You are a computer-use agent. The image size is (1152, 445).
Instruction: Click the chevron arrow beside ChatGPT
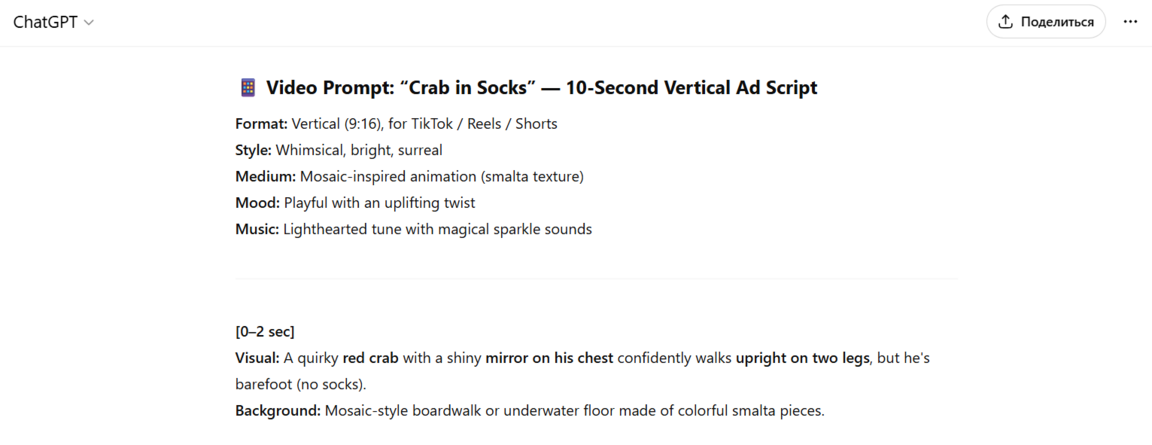(x=89, y=23)
